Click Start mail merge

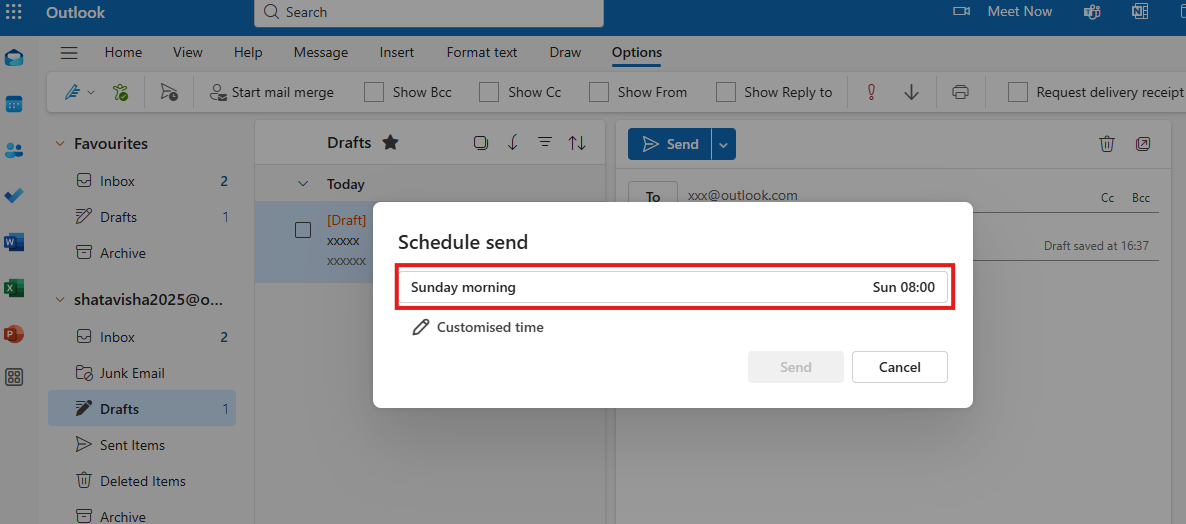[x=272, y=92]
